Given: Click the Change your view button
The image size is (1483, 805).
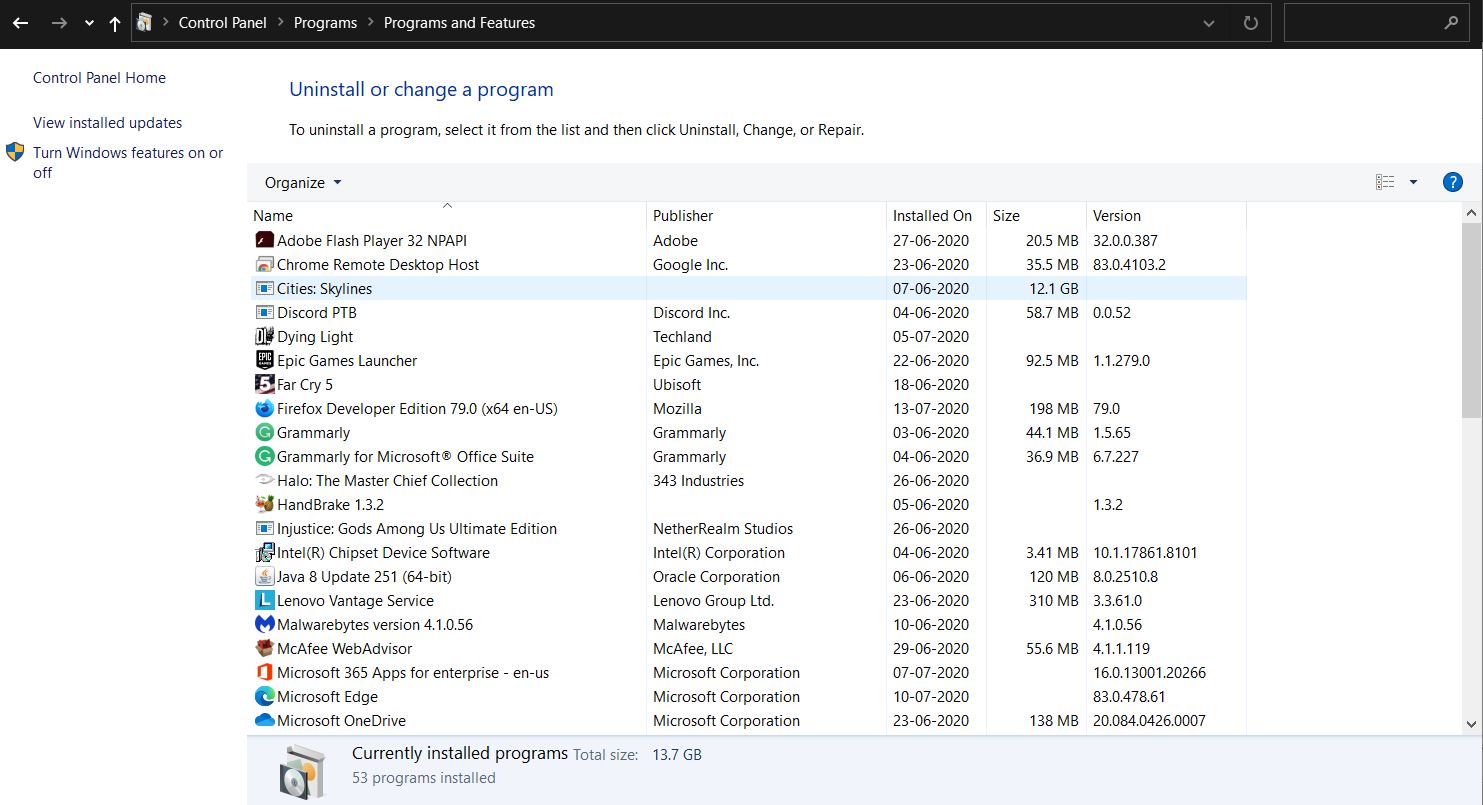Looking at the screenshot, I should click(x=1385, y=182).
